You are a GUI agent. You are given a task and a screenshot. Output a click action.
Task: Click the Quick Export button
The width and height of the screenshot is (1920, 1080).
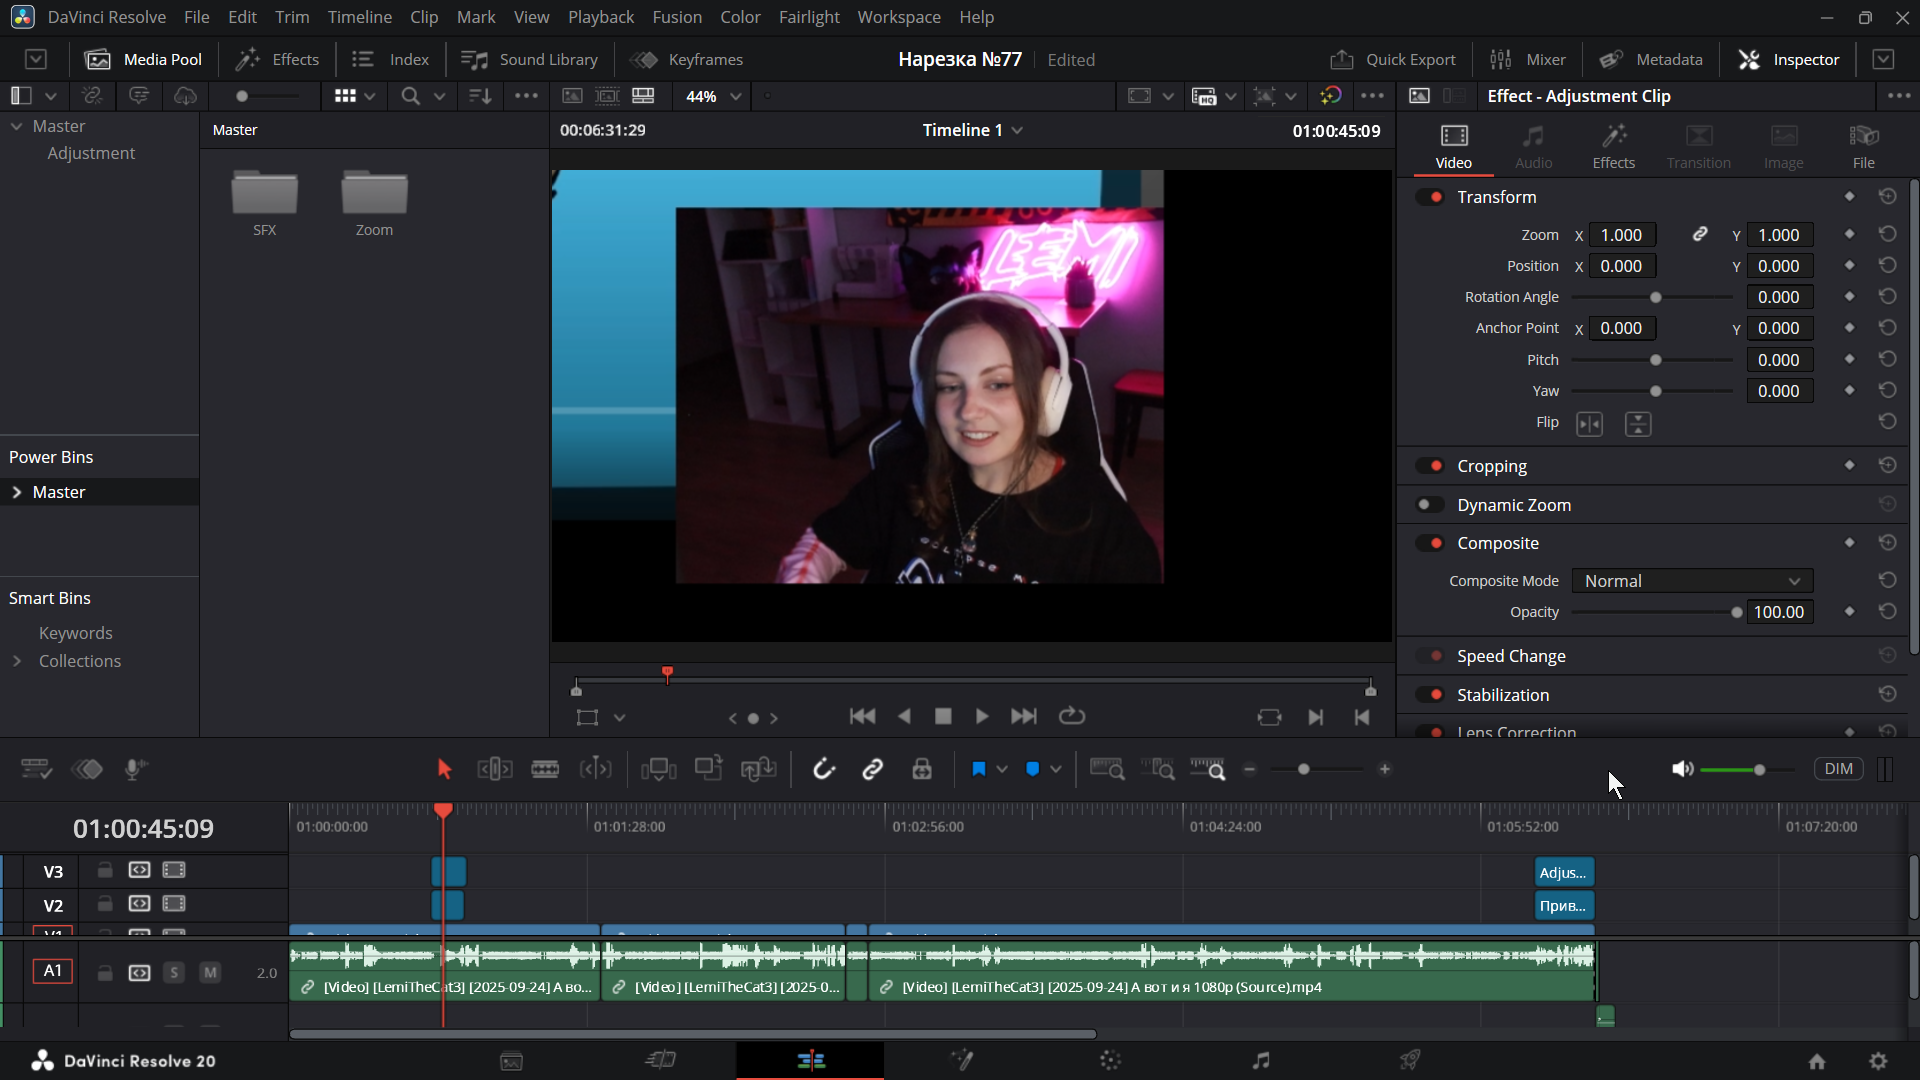point(1393,59)
